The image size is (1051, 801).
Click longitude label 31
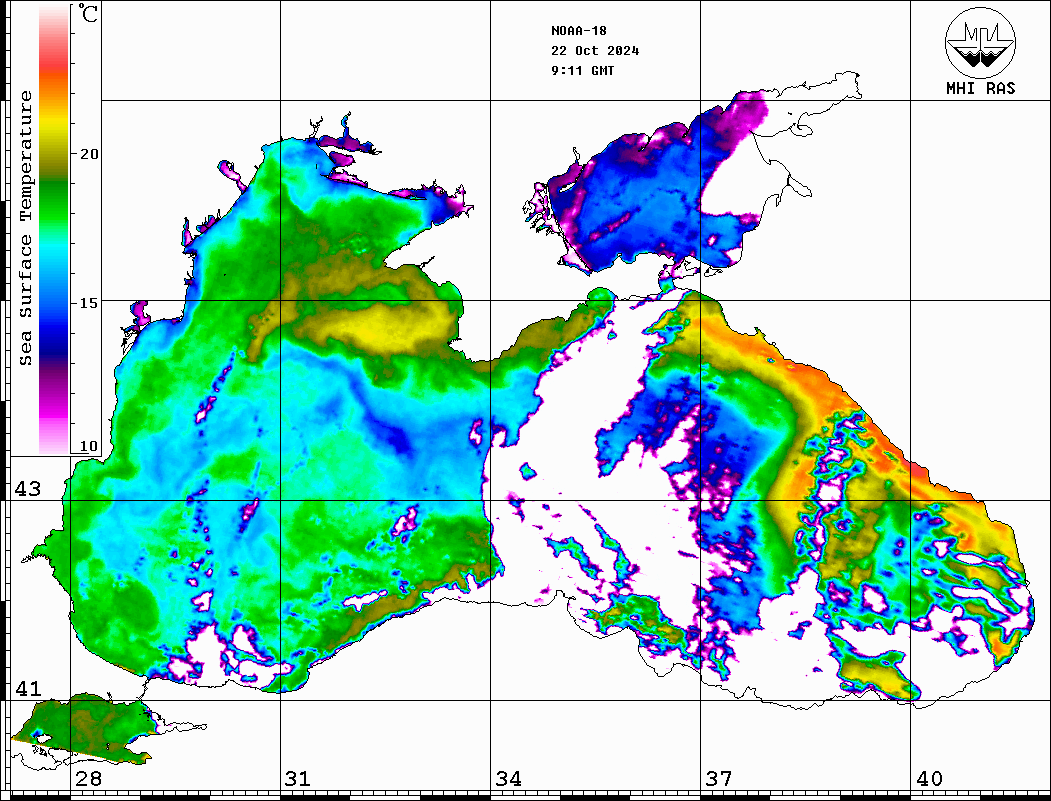[x=298, y=778]
